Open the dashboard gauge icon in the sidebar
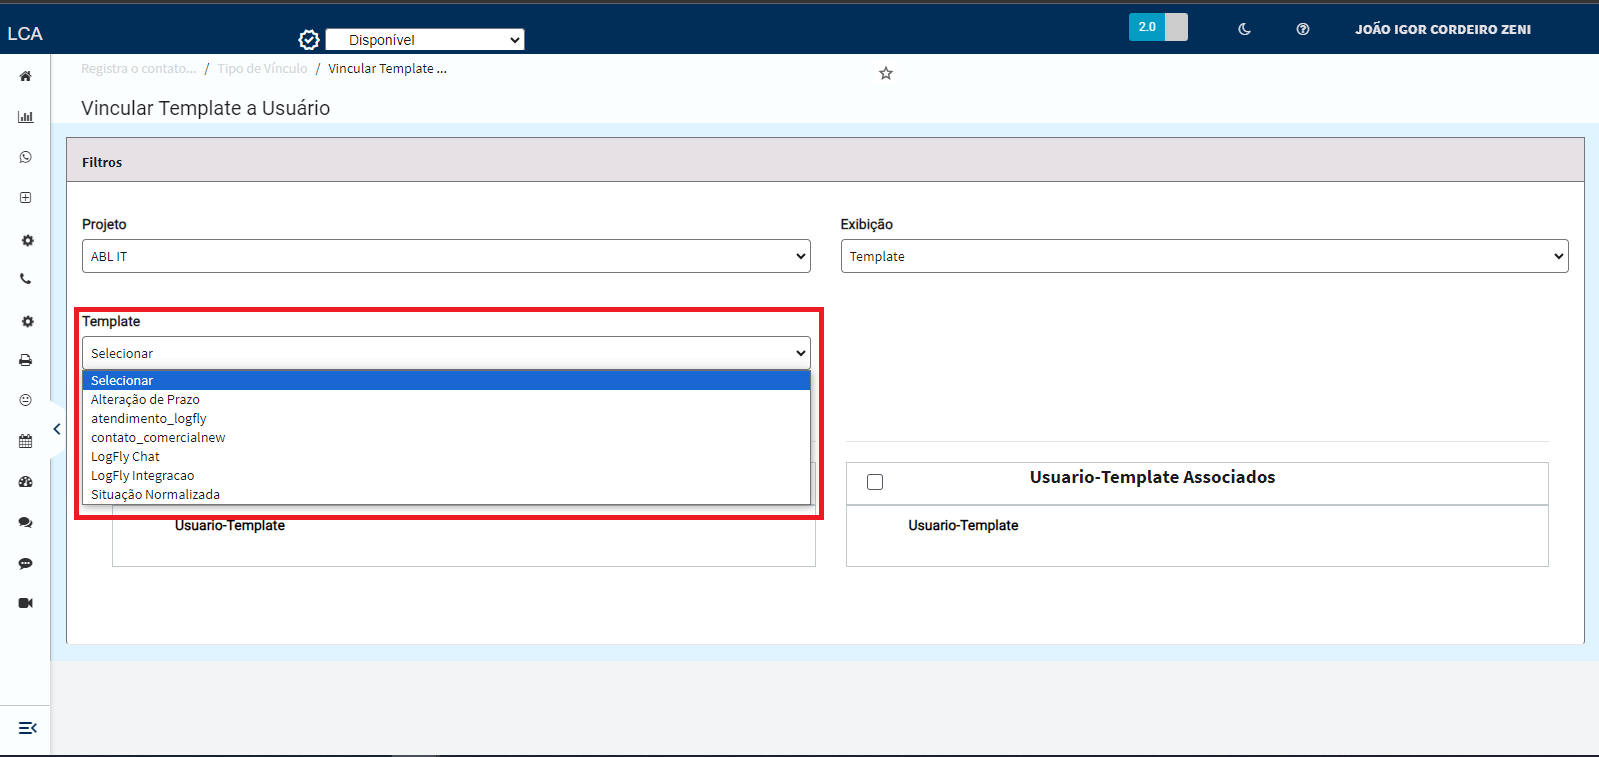This screenshot has height=757, width=1599. tap(26, 482)
